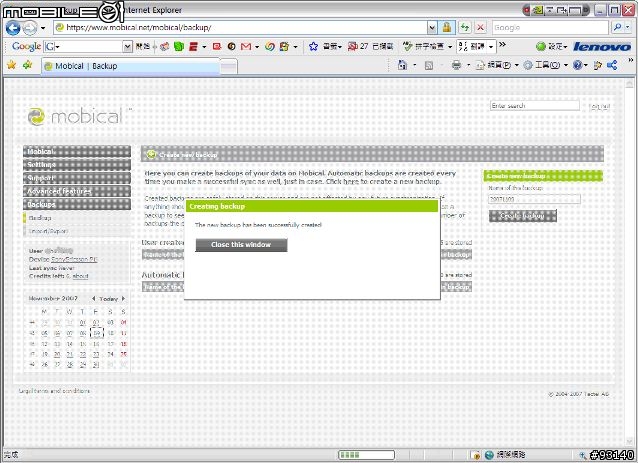Click the green Refresh page icon

pyautogui.click(x=465, y=28)
